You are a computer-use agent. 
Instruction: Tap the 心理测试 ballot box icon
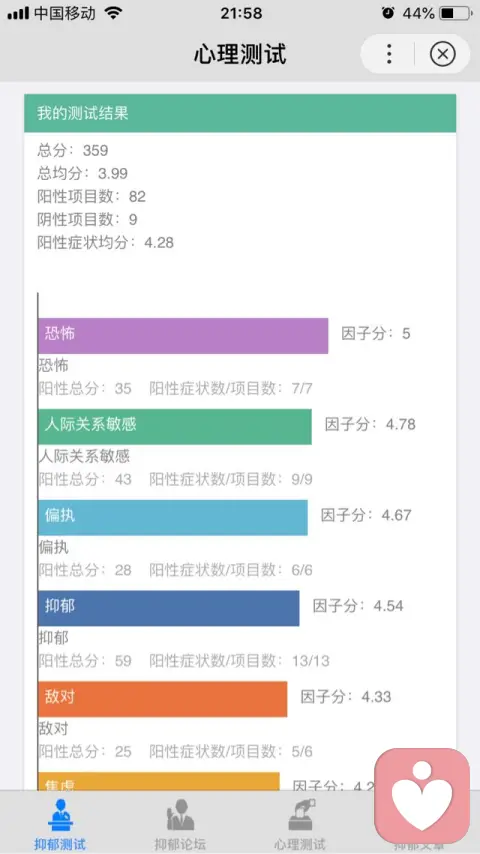pyautogui.click(x=301, y=815)
